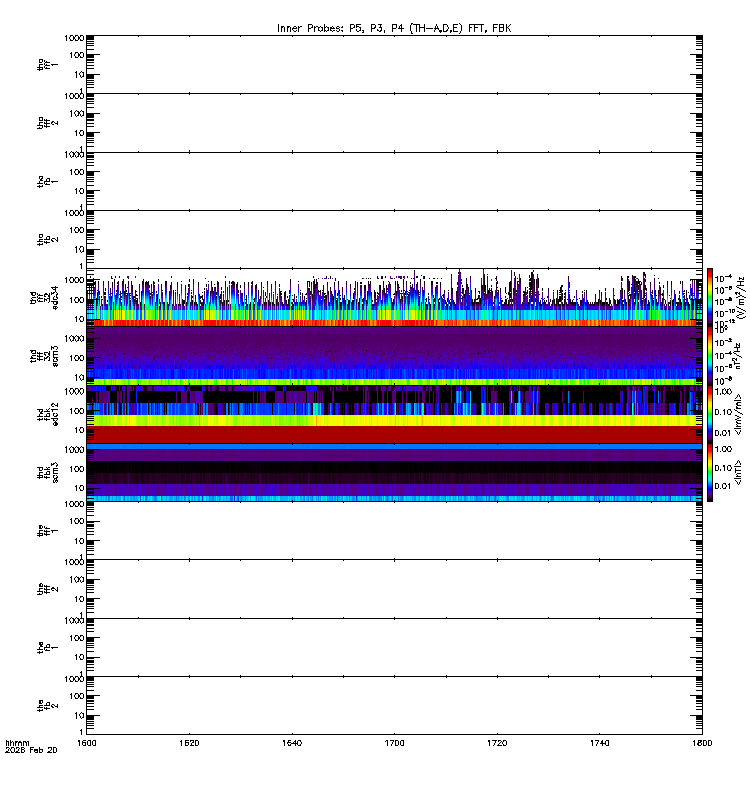The height and width of the screenshot is (800, 750).
Task: Click the "hhmm" axis format label
Action: pos(17,743)
